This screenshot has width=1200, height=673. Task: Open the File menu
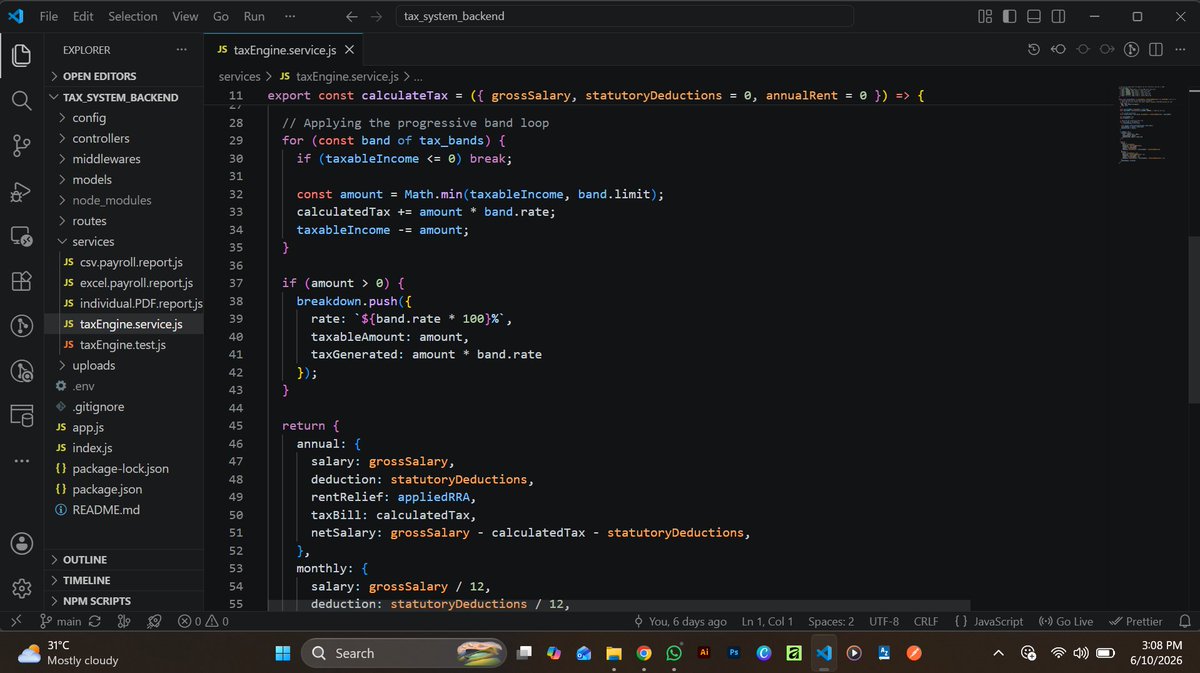pos(49,16)
